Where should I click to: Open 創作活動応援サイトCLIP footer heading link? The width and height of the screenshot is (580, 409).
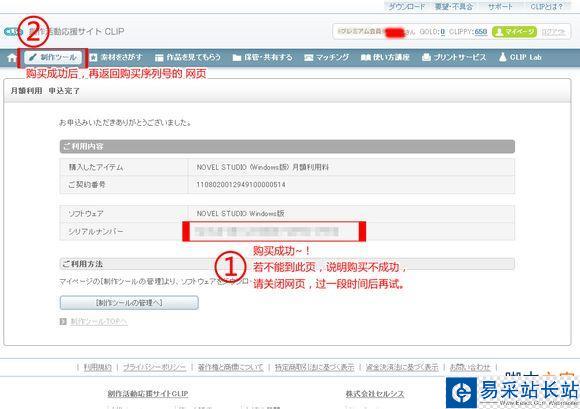point(148,394)
